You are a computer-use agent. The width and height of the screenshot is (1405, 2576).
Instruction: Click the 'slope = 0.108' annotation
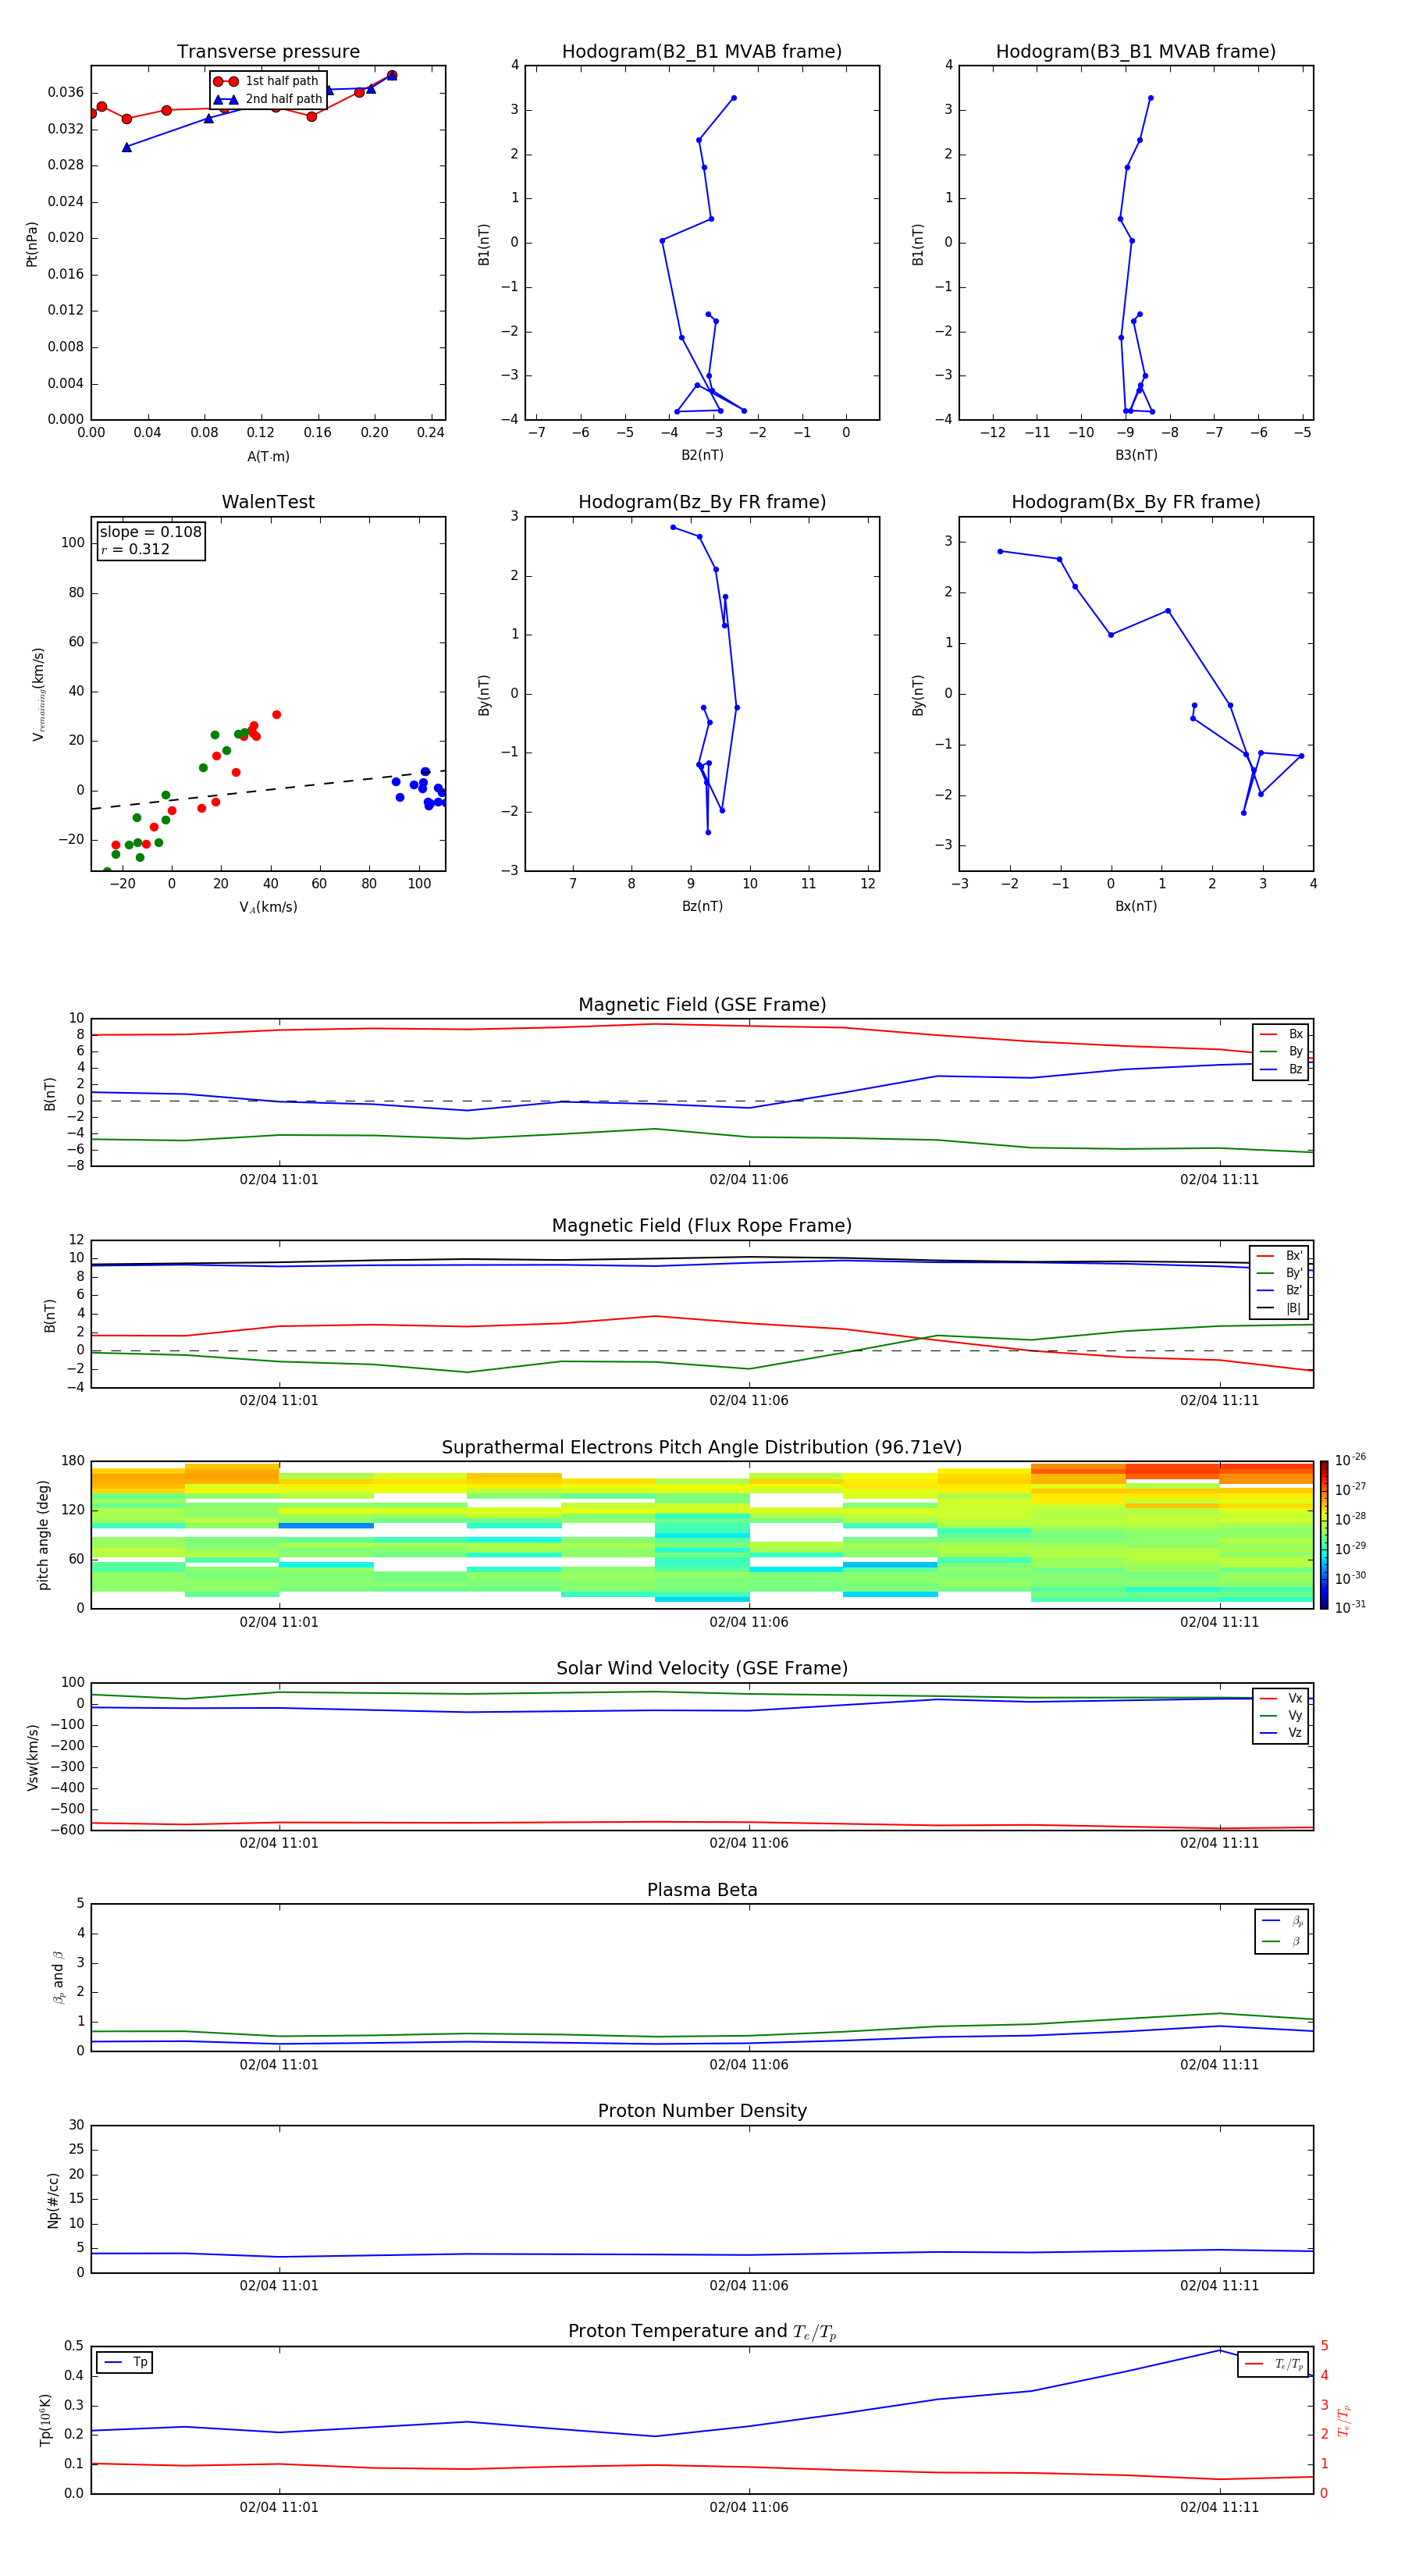coord(151,532)
